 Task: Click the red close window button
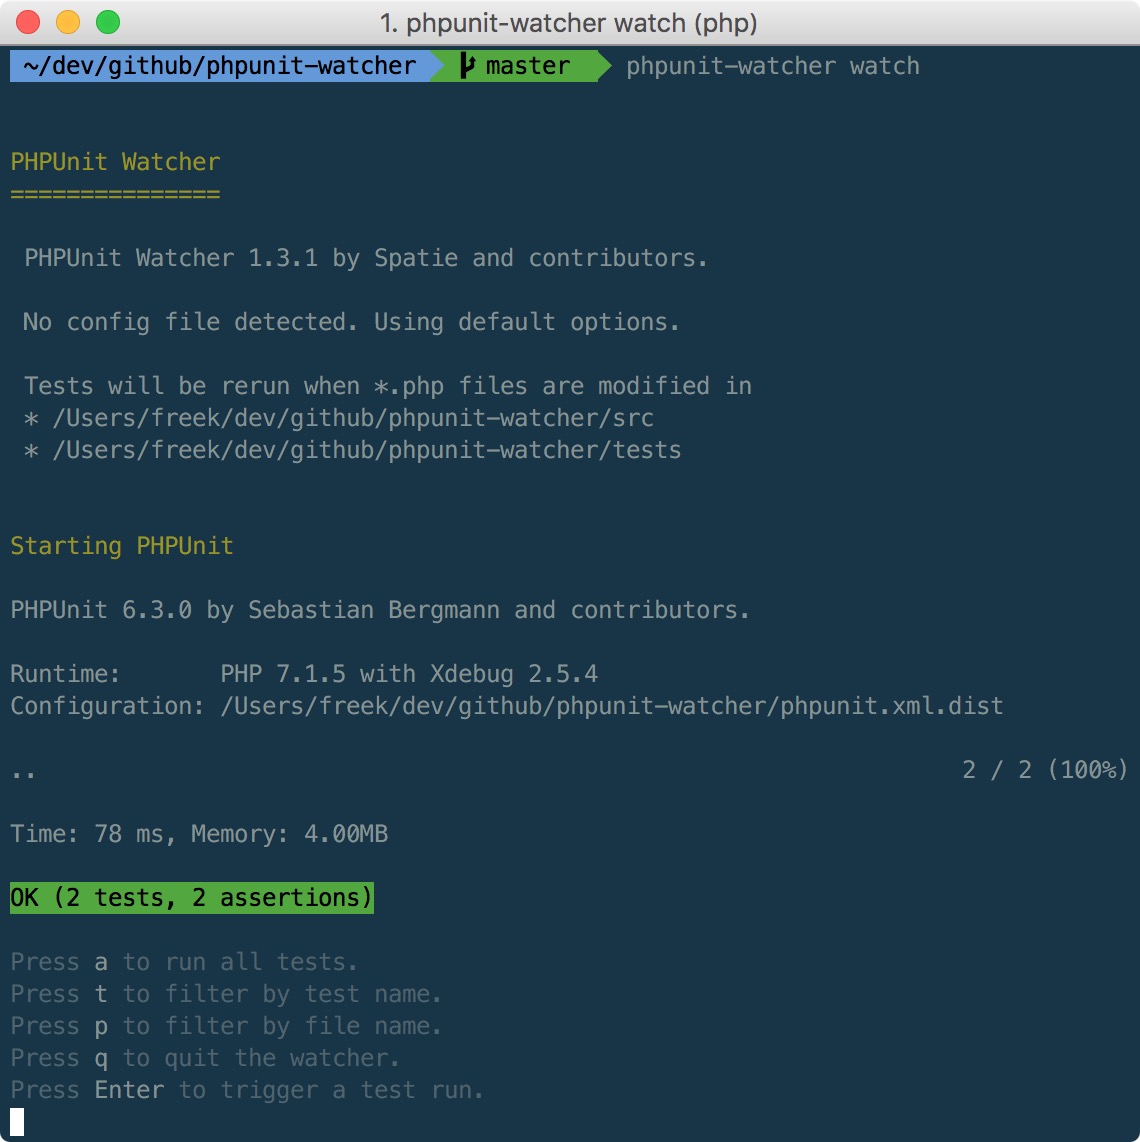(x=28, y=22)
